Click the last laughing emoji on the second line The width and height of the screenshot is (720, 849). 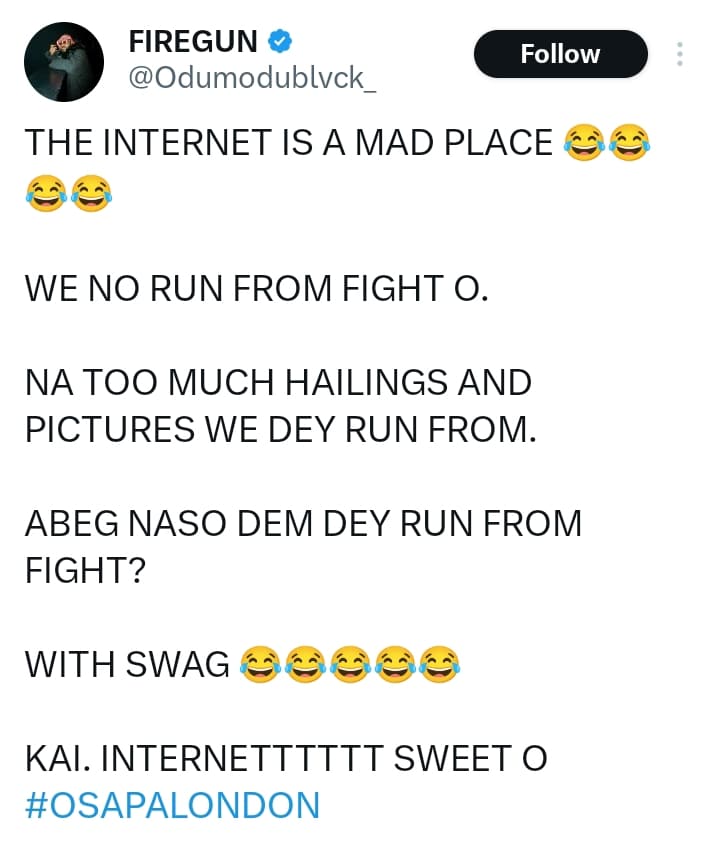pyautogui.click(x=91, y=193)
